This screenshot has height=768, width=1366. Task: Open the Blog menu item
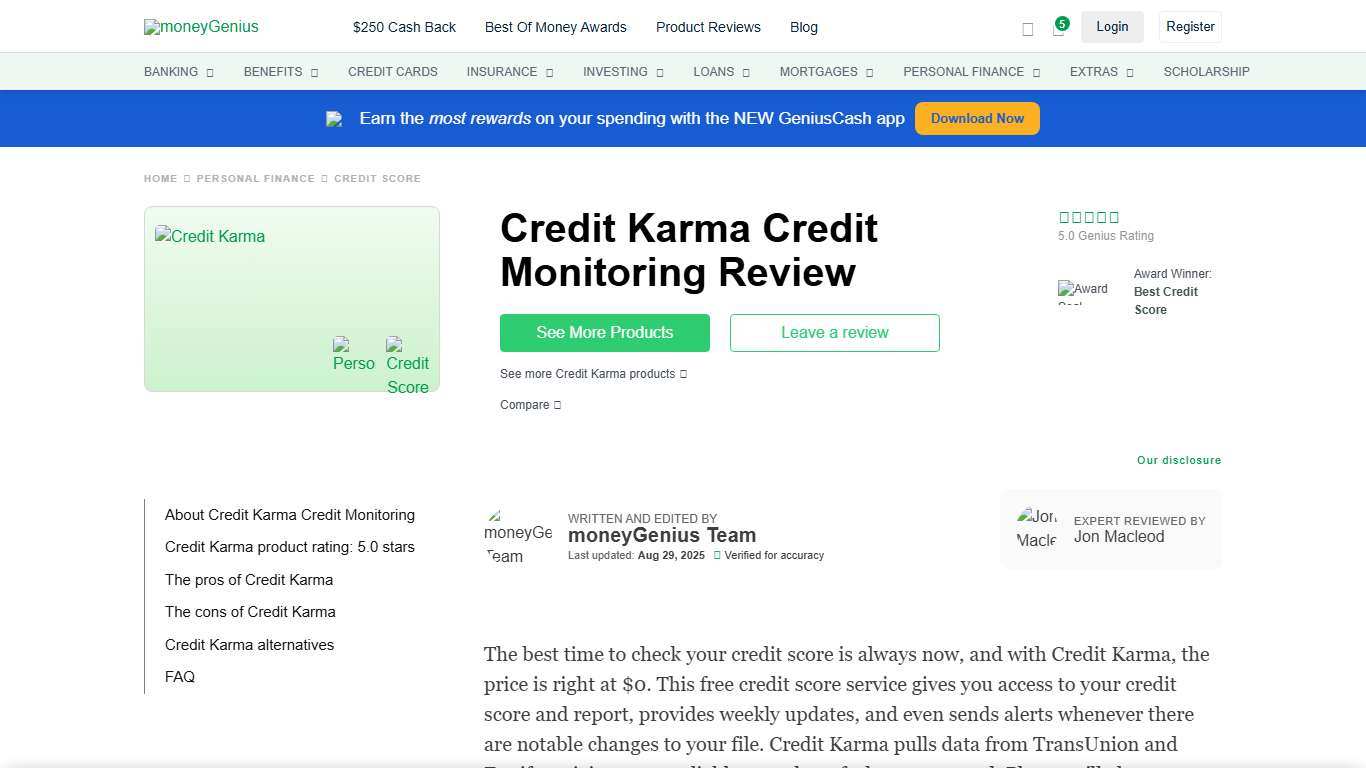(804, 27)
